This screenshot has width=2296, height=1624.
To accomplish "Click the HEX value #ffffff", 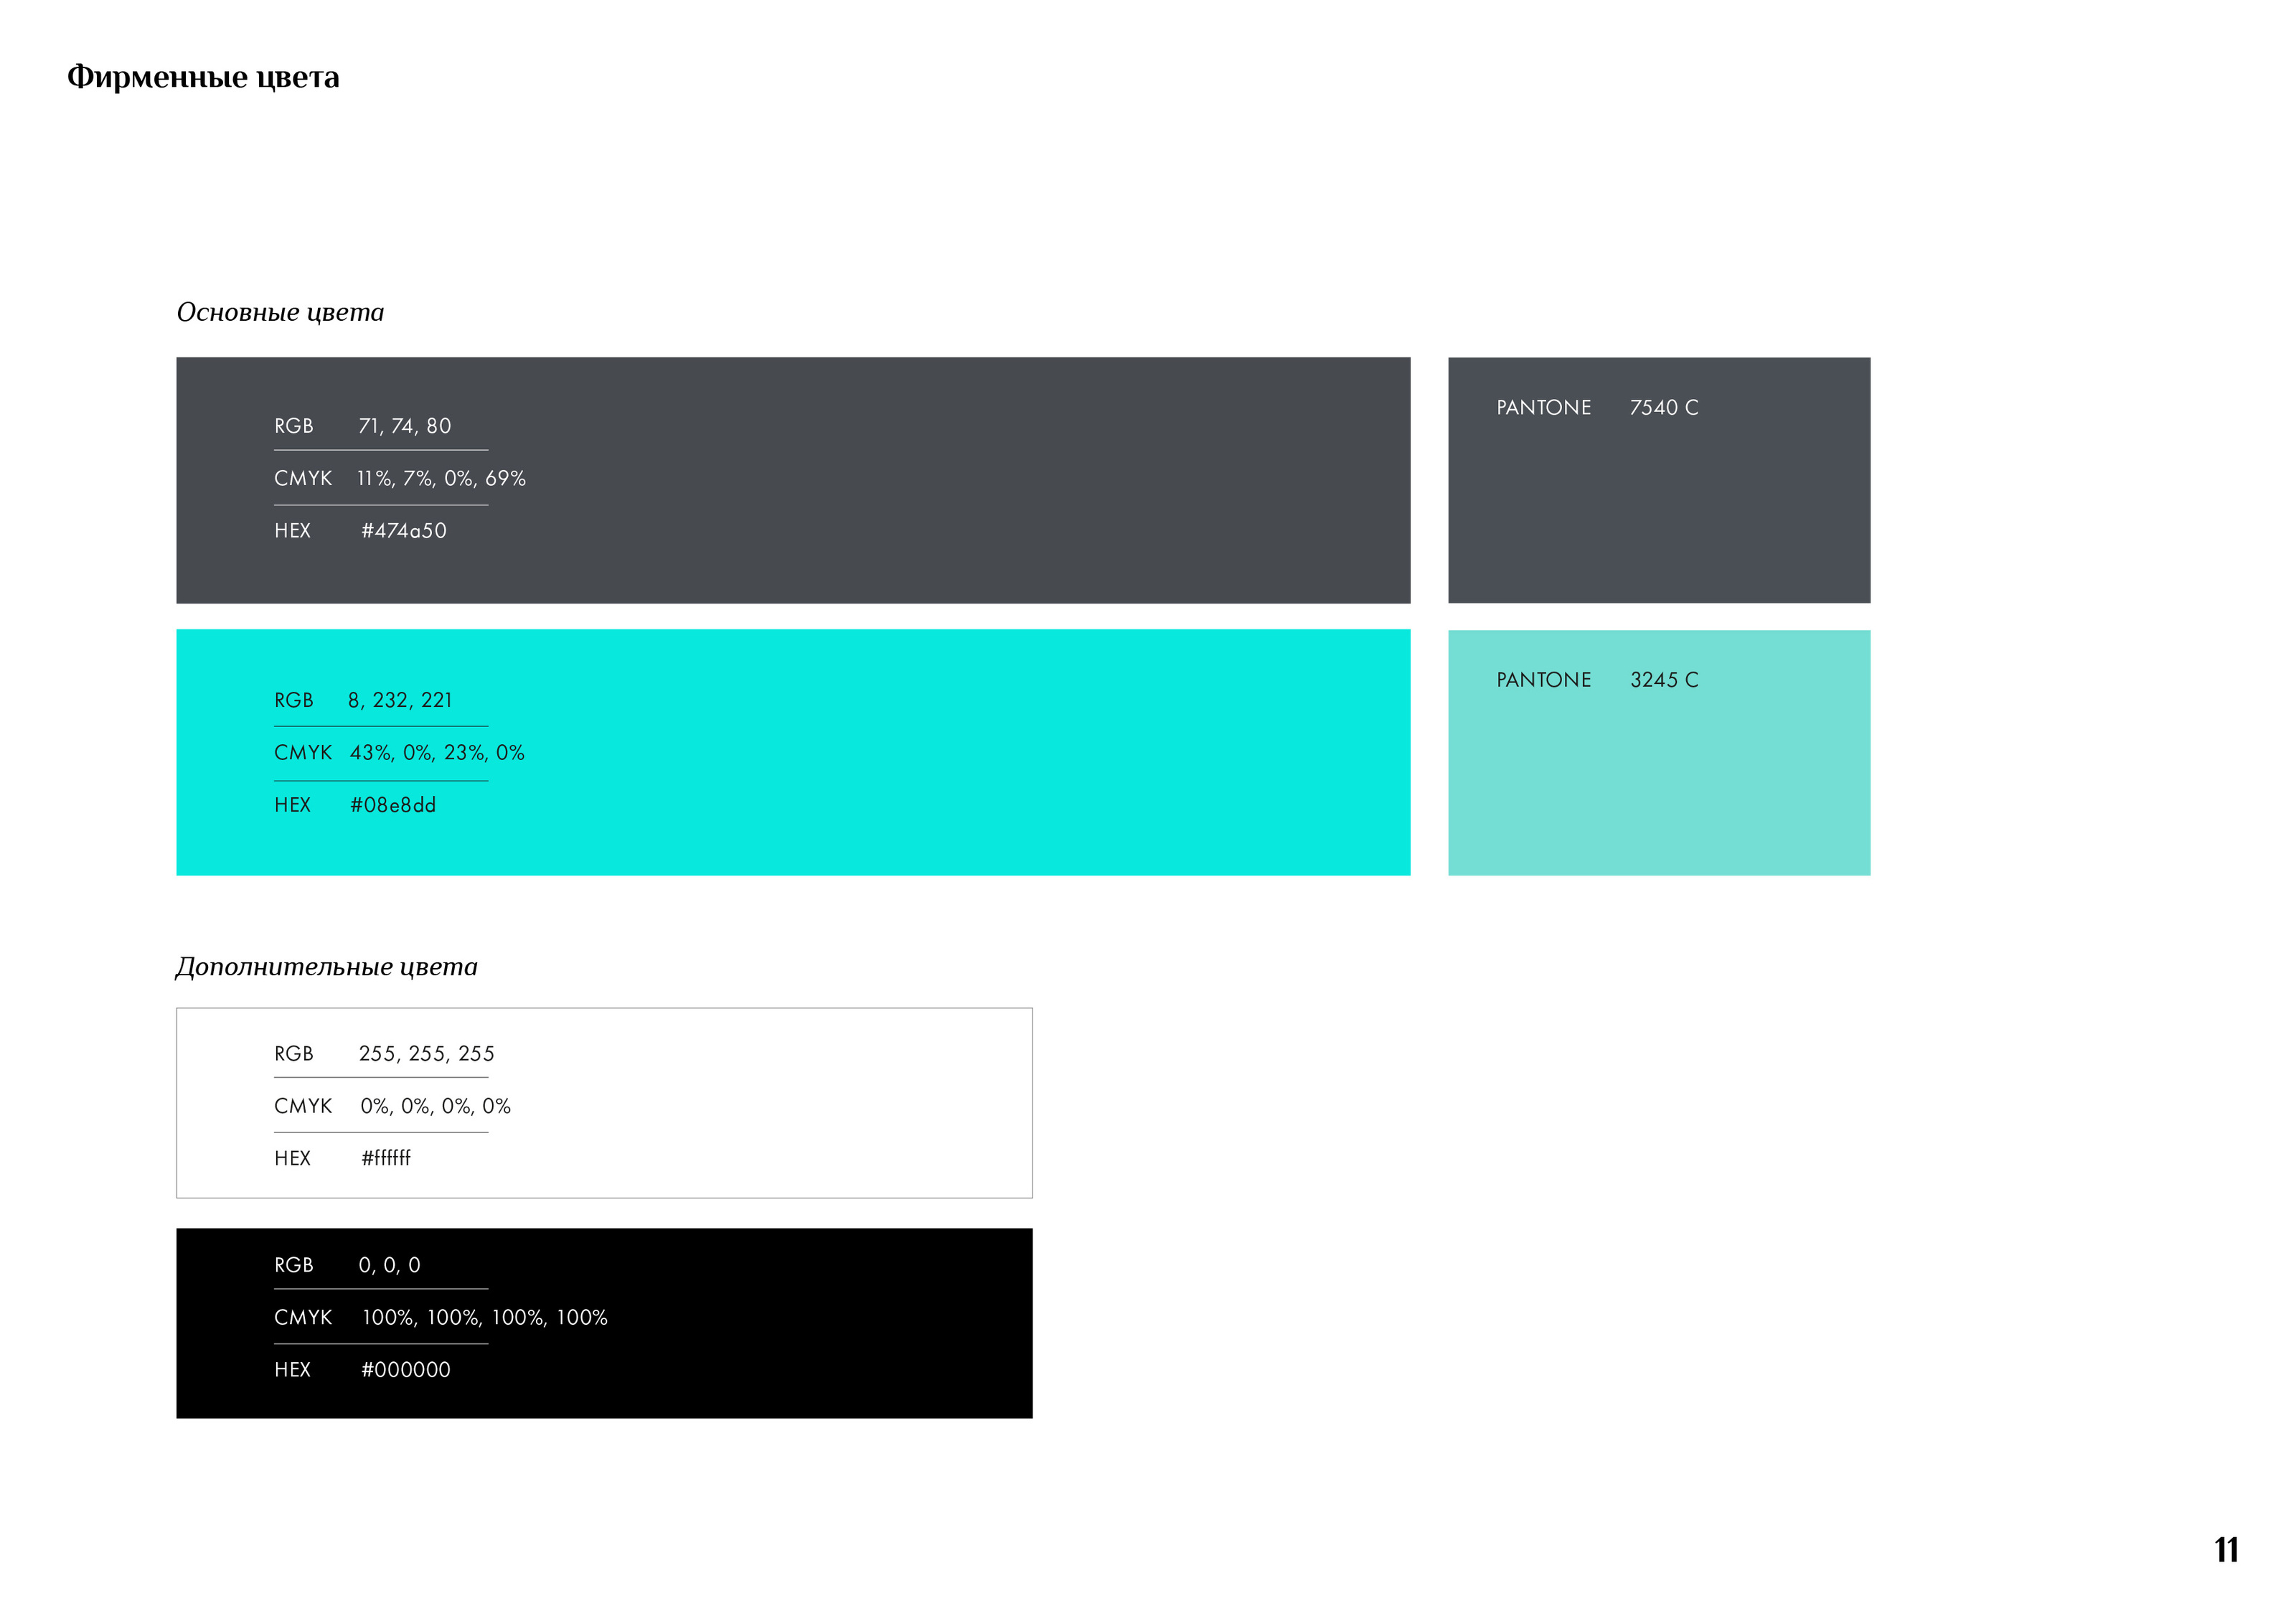I will pos(386,1158).
